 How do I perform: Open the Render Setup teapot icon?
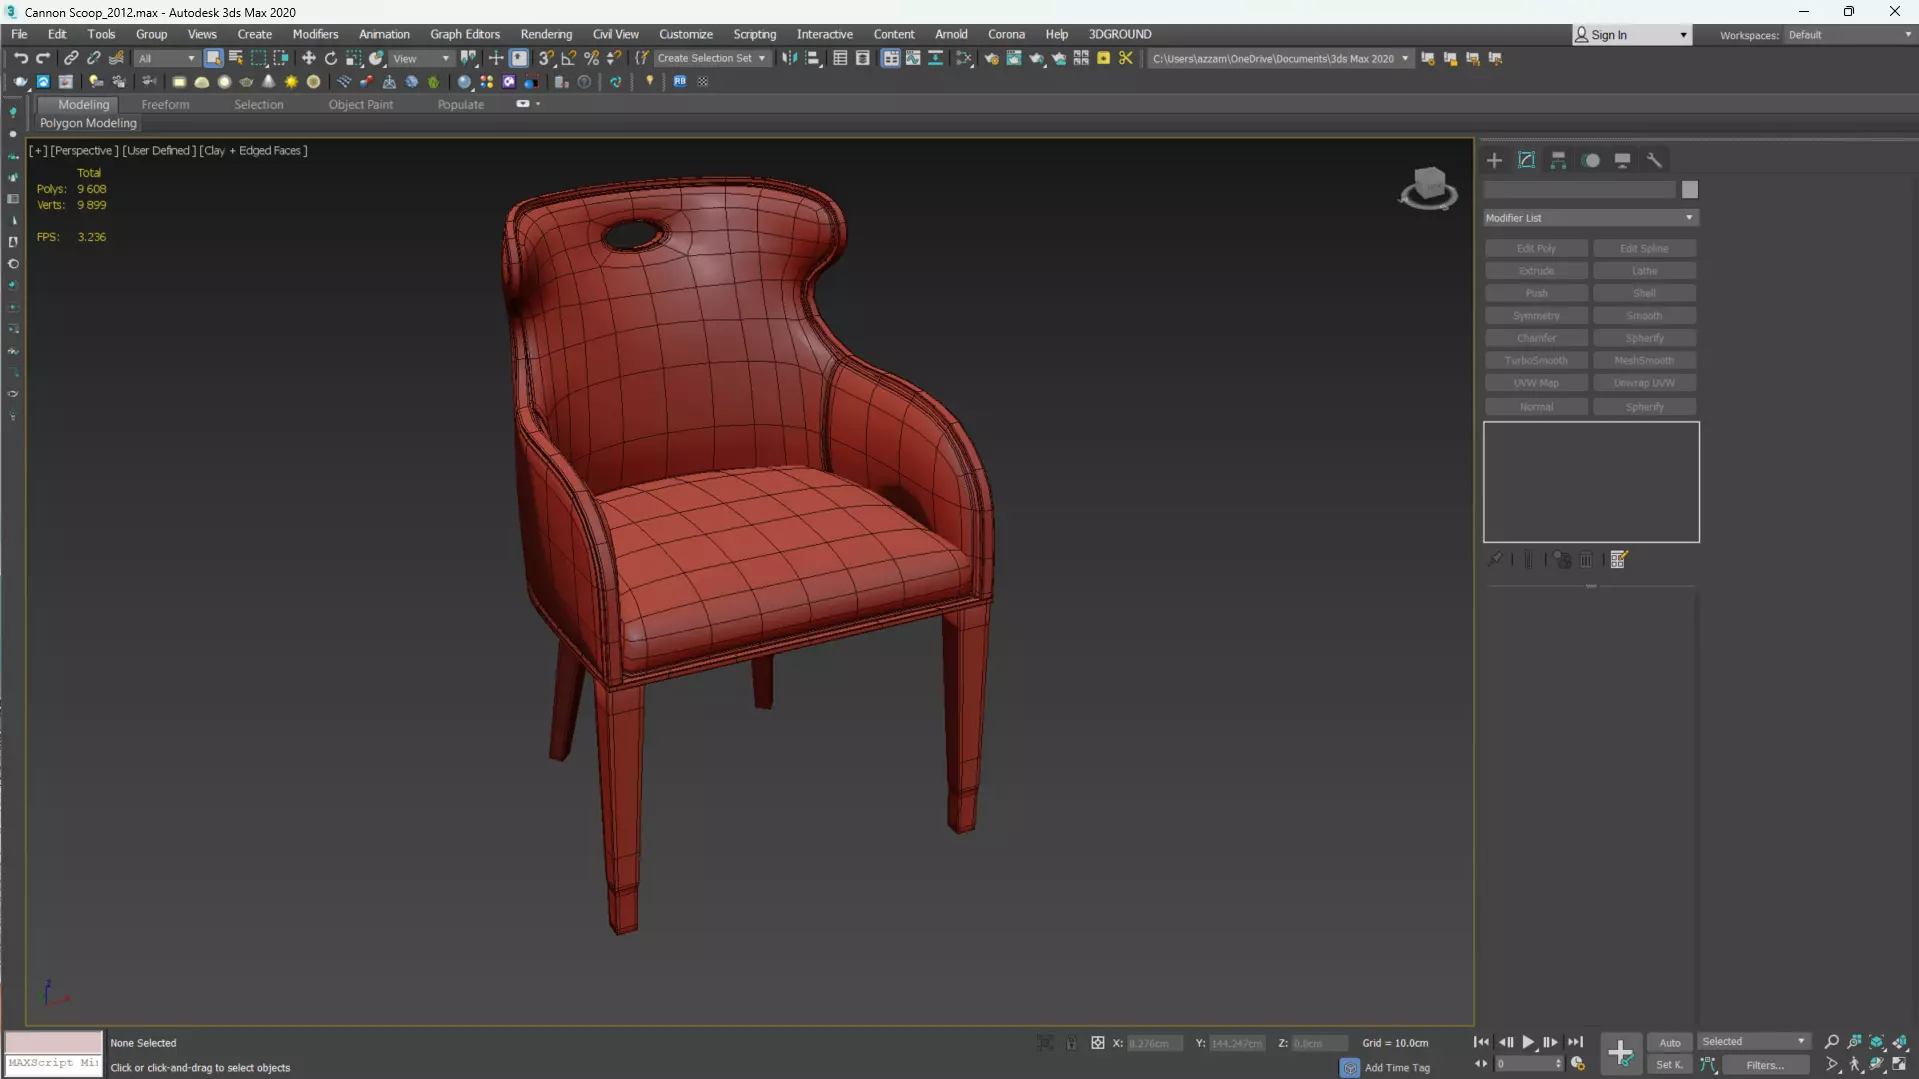click(991, 58)
